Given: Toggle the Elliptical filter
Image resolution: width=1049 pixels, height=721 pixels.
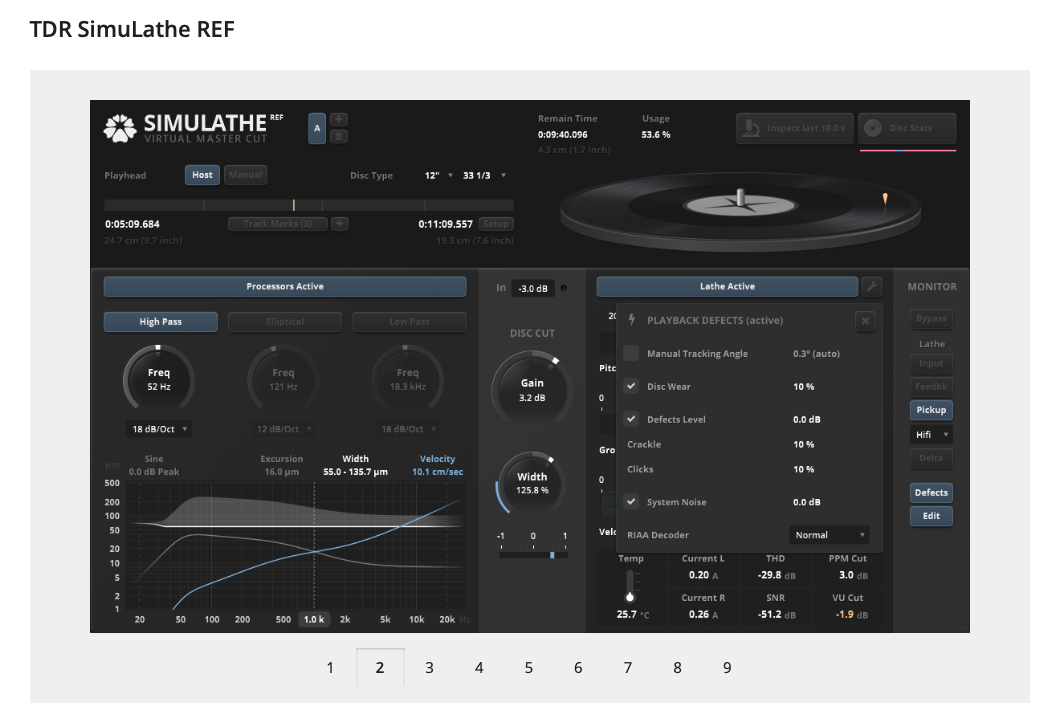Looking at the screenshot, I should [285, 322].
